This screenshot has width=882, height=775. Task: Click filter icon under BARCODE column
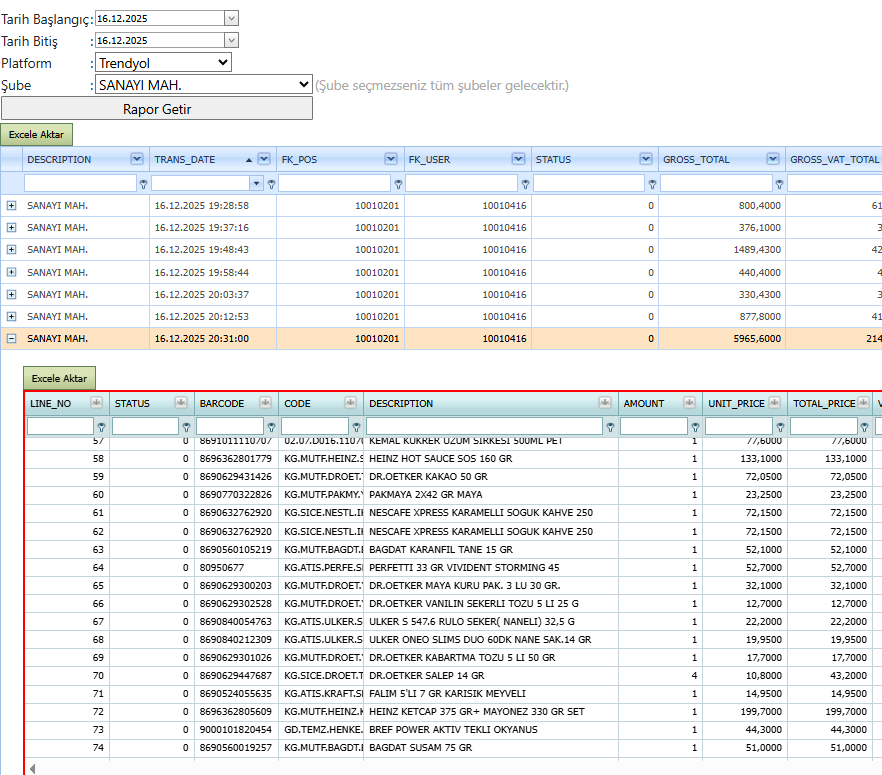[271, 427]
